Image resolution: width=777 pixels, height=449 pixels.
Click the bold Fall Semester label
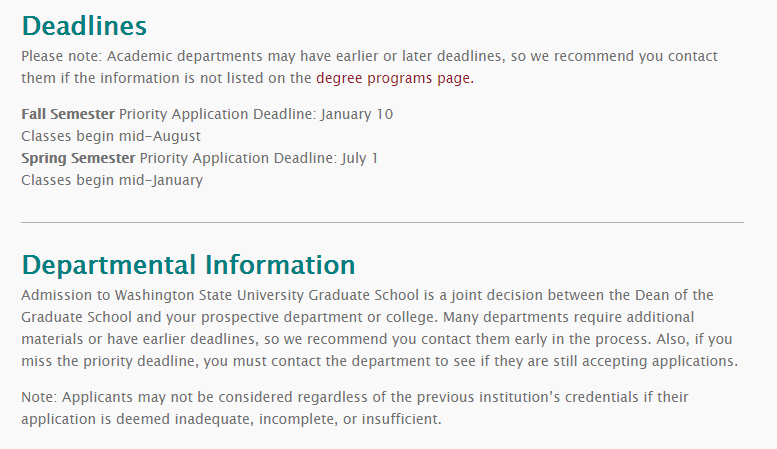tap(68, 114)
